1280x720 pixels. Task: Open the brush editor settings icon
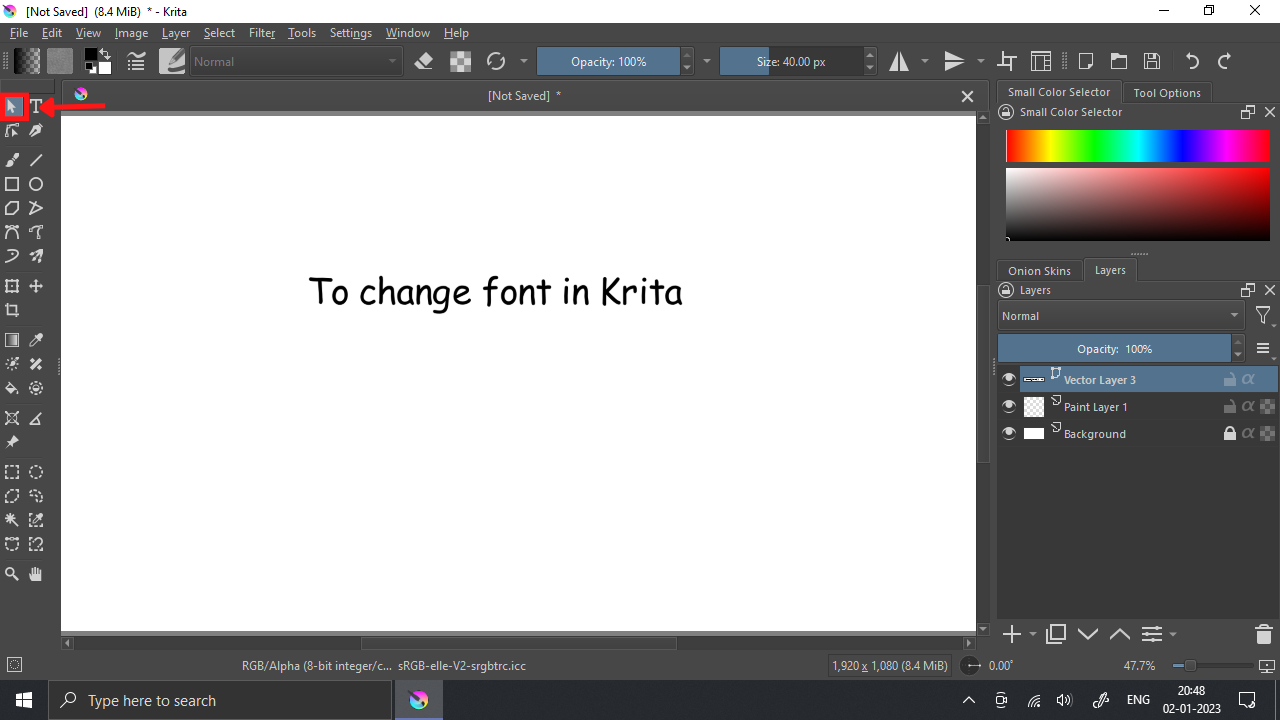137,61
